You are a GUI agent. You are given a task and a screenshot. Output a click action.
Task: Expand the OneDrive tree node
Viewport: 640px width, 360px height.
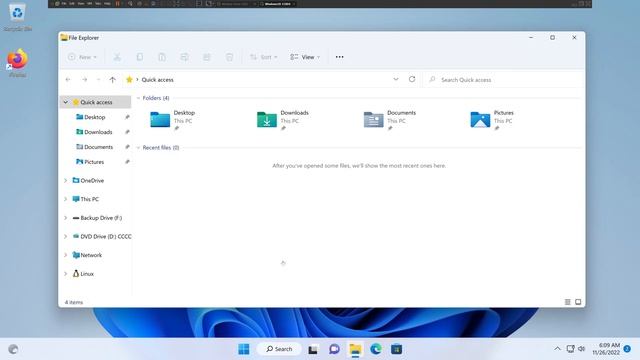point(66,180)
